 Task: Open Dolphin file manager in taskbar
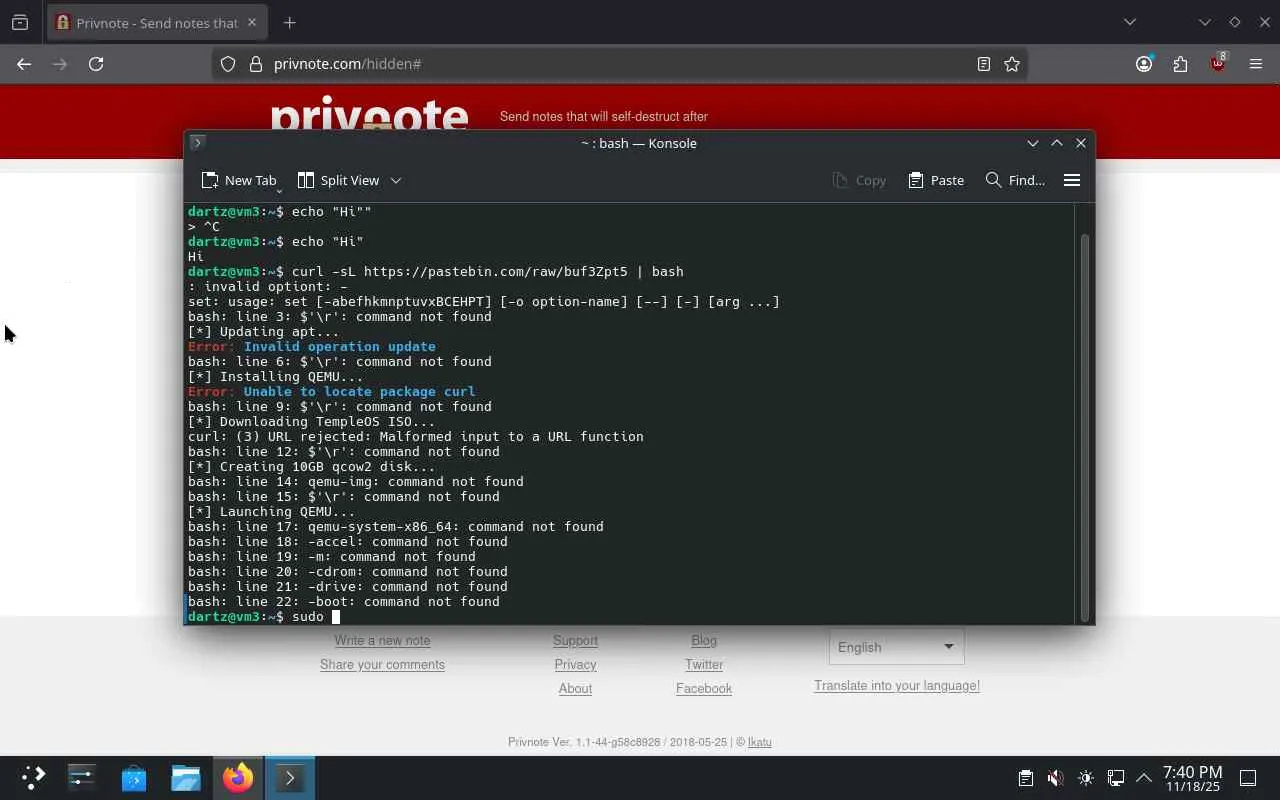185,778
